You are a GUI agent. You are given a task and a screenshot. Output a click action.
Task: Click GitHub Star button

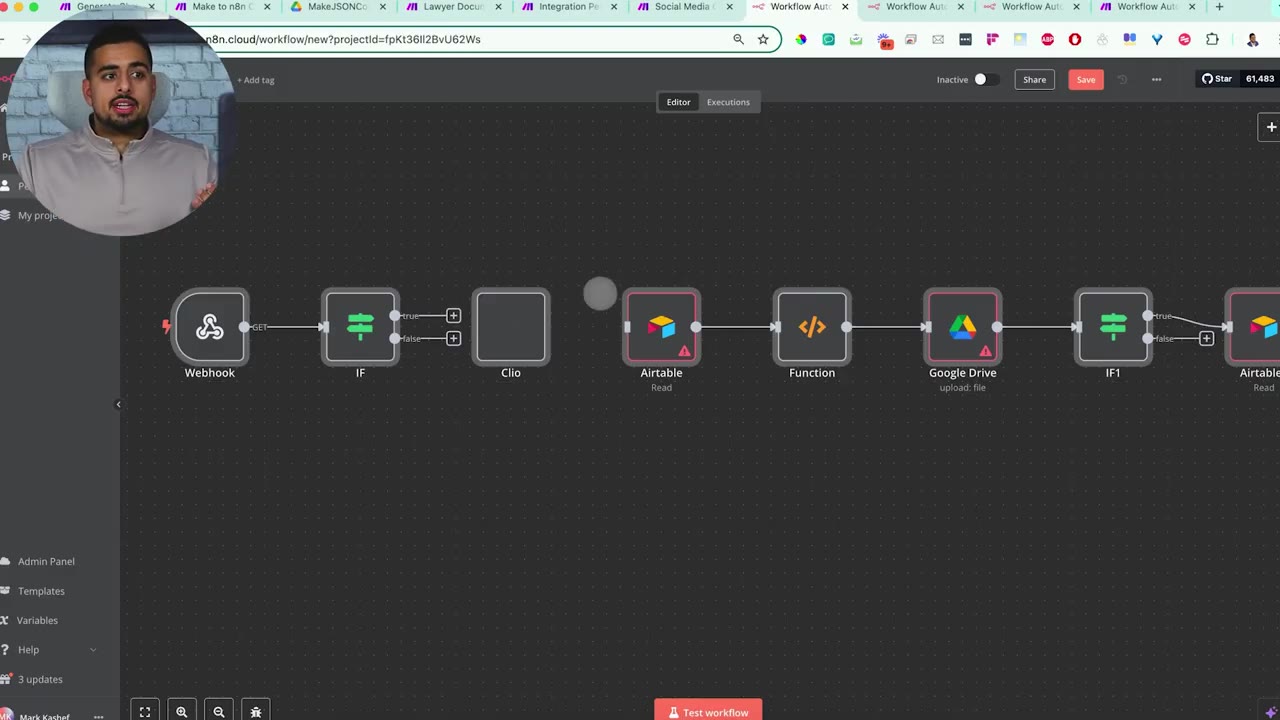1217,79
